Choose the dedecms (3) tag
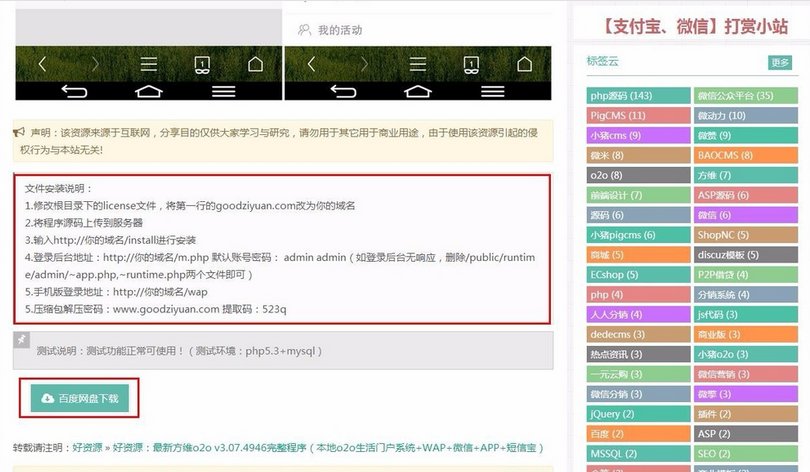Viewport: 810px width, 472px height. pyautogui.click(x=638, y=334)
